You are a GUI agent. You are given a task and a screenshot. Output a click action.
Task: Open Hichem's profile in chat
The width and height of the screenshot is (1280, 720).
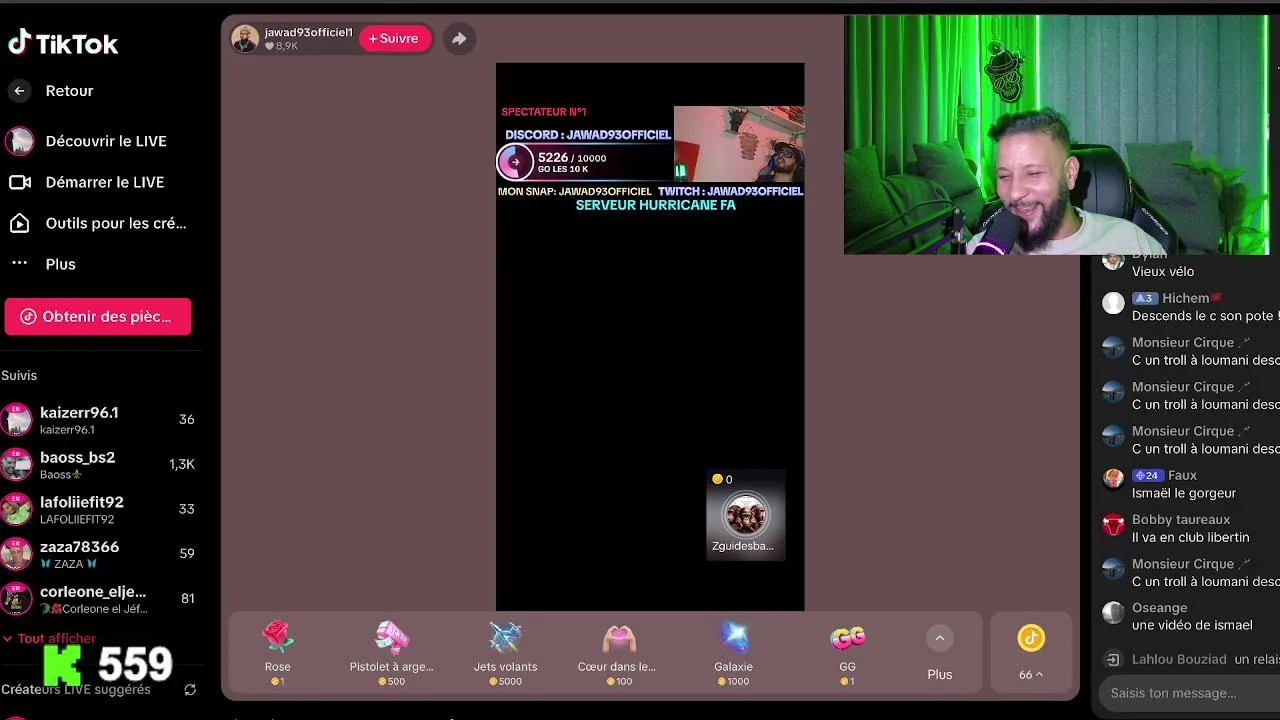pyautogui.click(x=1186, y=298)
